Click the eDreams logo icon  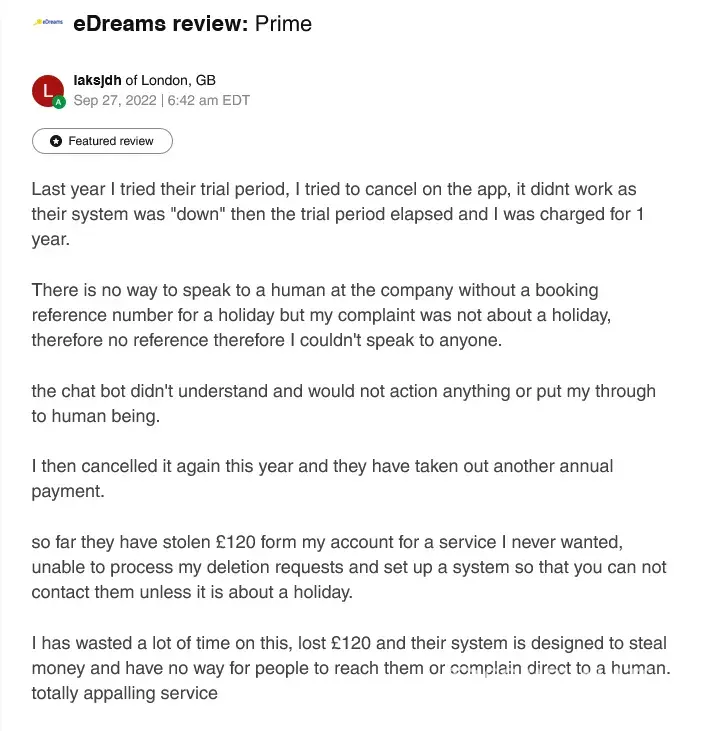tap(48, 23)
